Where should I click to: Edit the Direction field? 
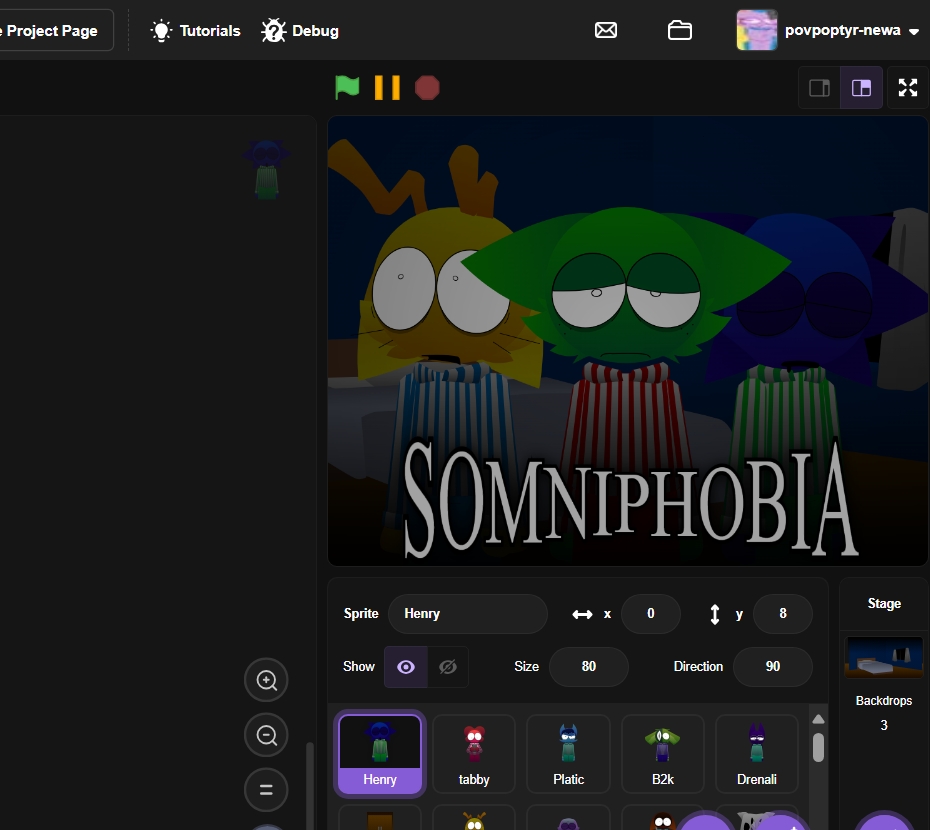(x=772, y=666)
